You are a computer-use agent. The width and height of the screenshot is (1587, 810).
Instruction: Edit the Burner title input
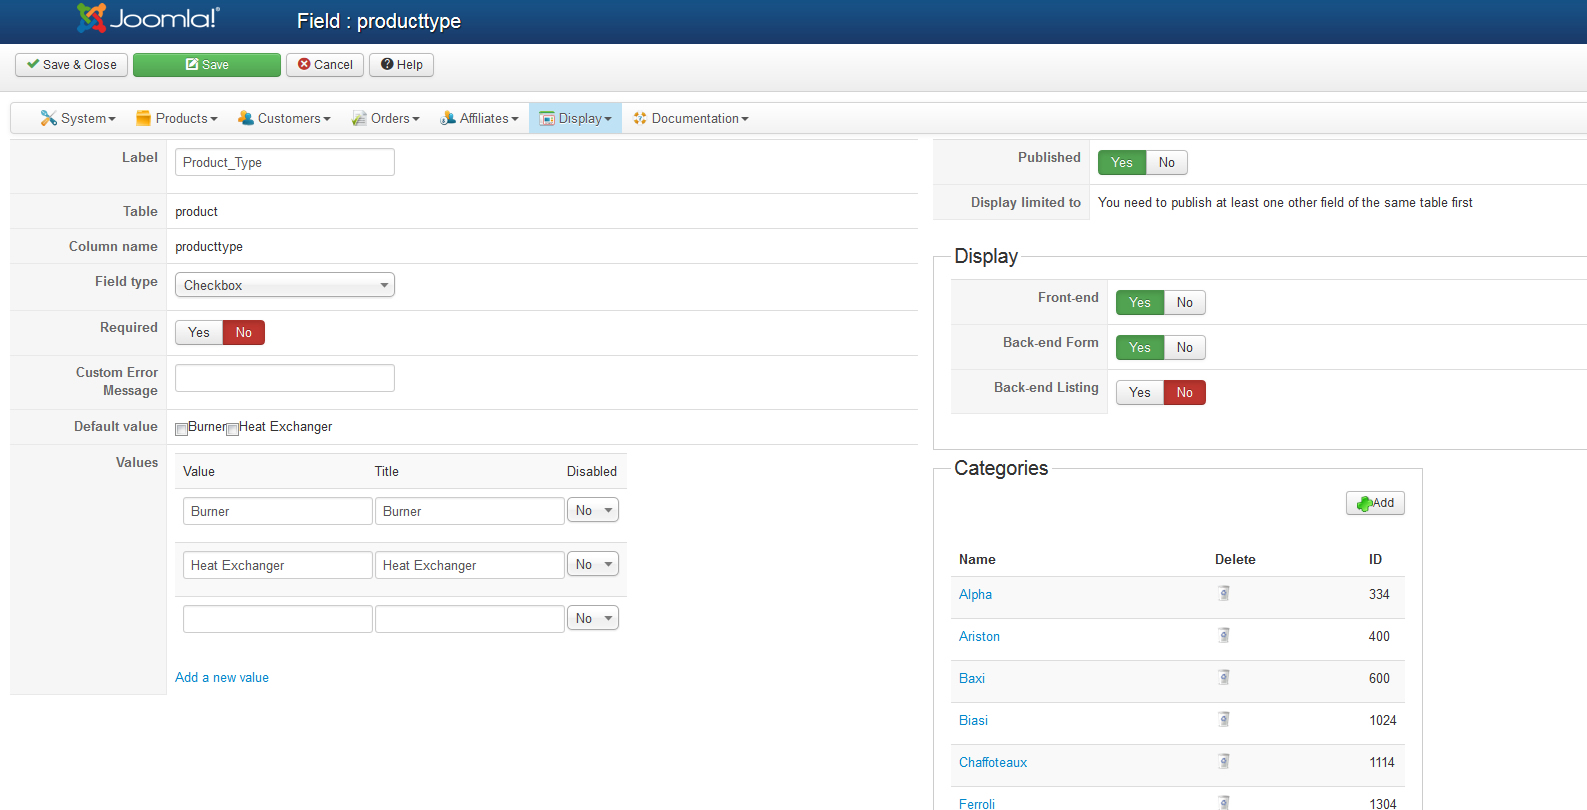470,511
